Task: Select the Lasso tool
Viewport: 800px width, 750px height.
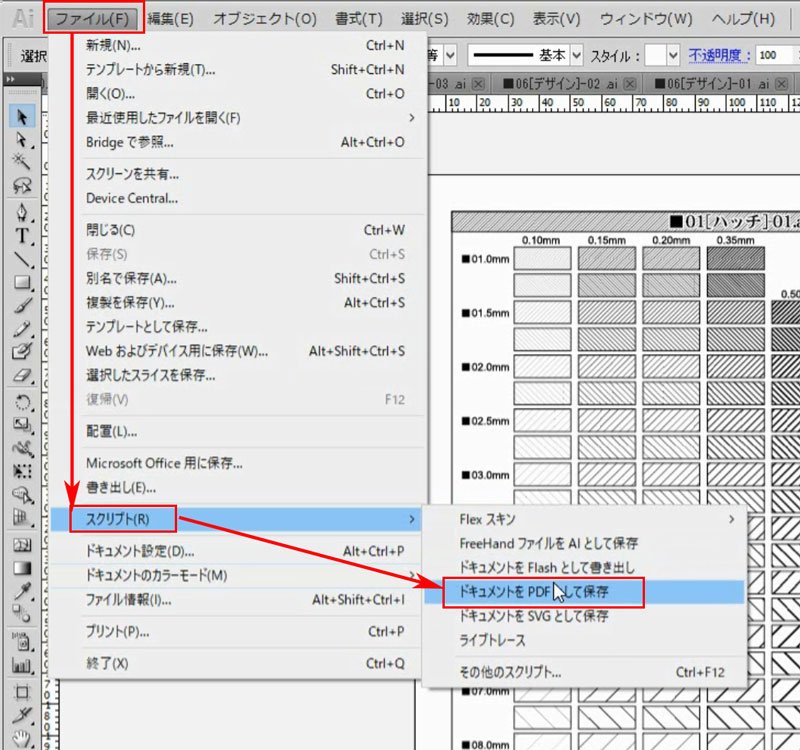Action: (x=22, y=185)
